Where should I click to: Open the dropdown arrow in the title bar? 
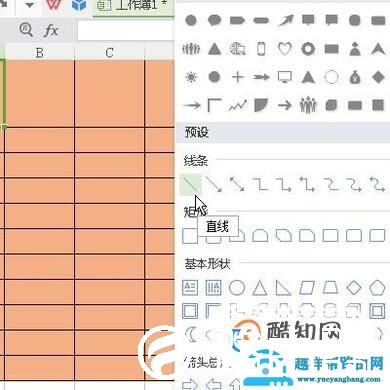pyautogui.click(x=30, y=5)
